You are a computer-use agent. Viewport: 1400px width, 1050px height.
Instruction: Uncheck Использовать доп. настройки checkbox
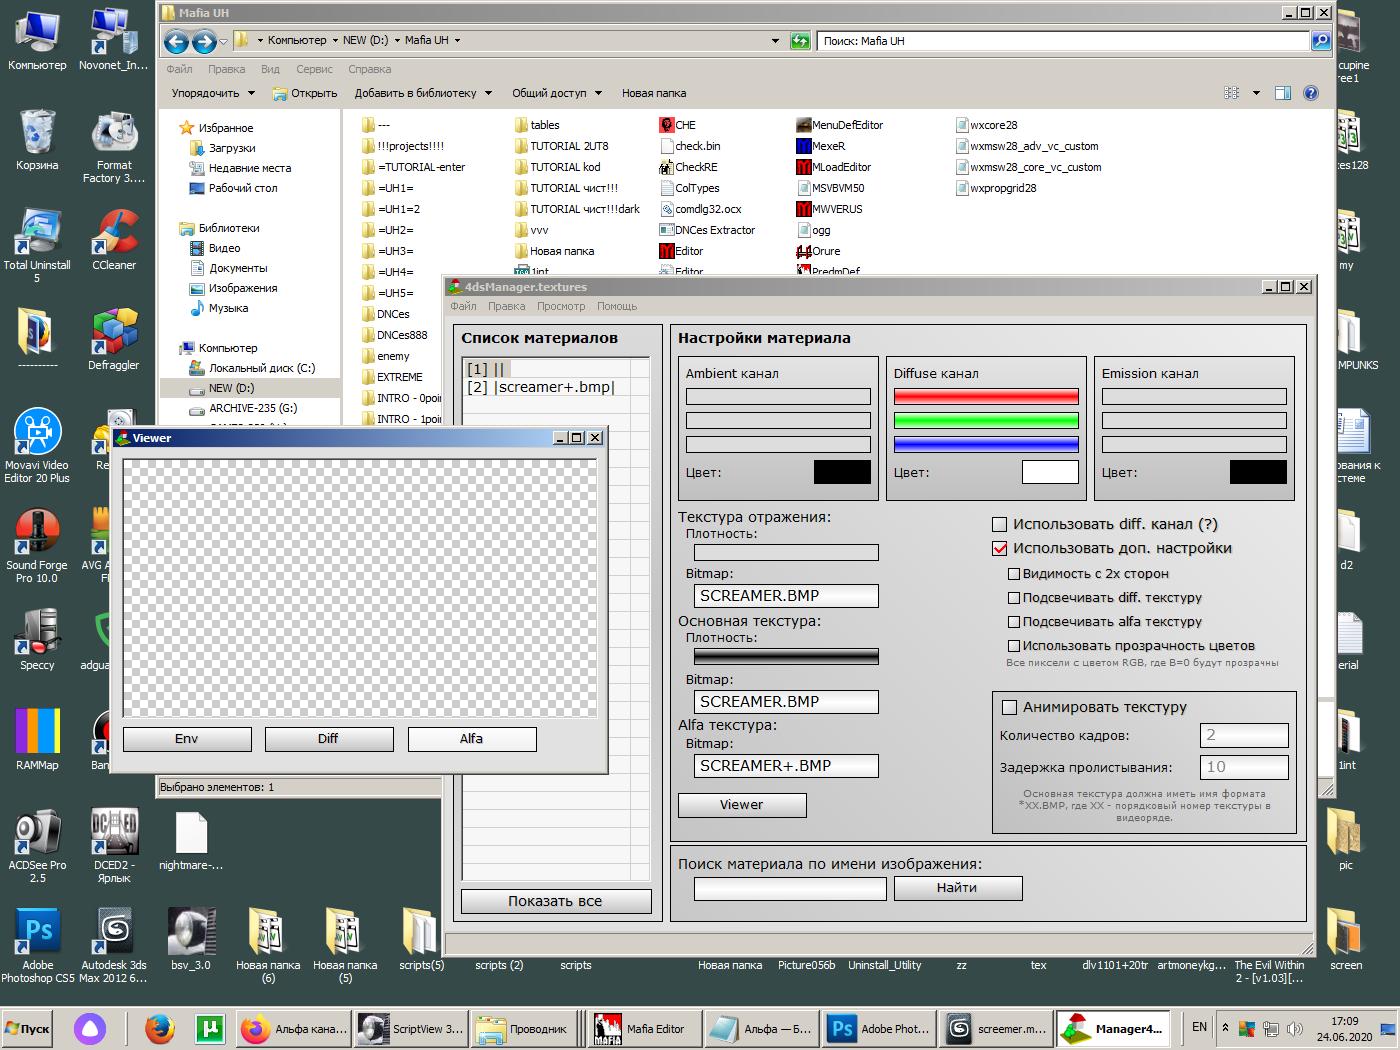999,548
